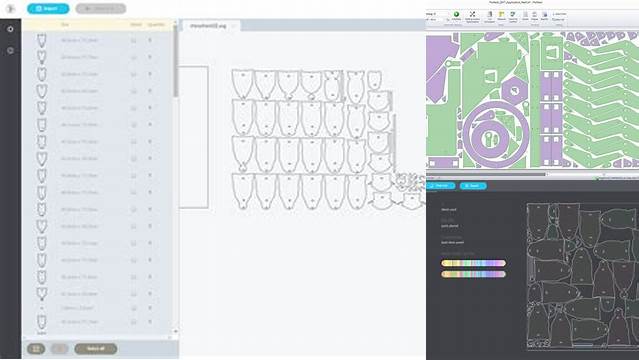Open the round menu icon at top-left corner

10,9
